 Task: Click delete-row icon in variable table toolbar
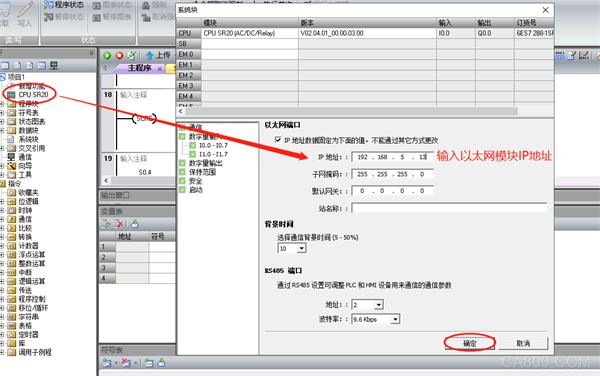pos(120,224)
